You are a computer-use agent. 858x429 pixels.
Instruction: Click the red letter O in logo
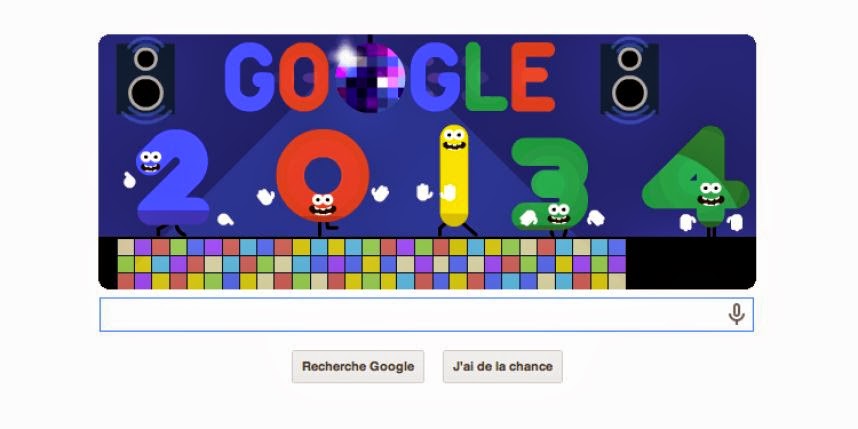pyautogui.click(x=304, y=77)
